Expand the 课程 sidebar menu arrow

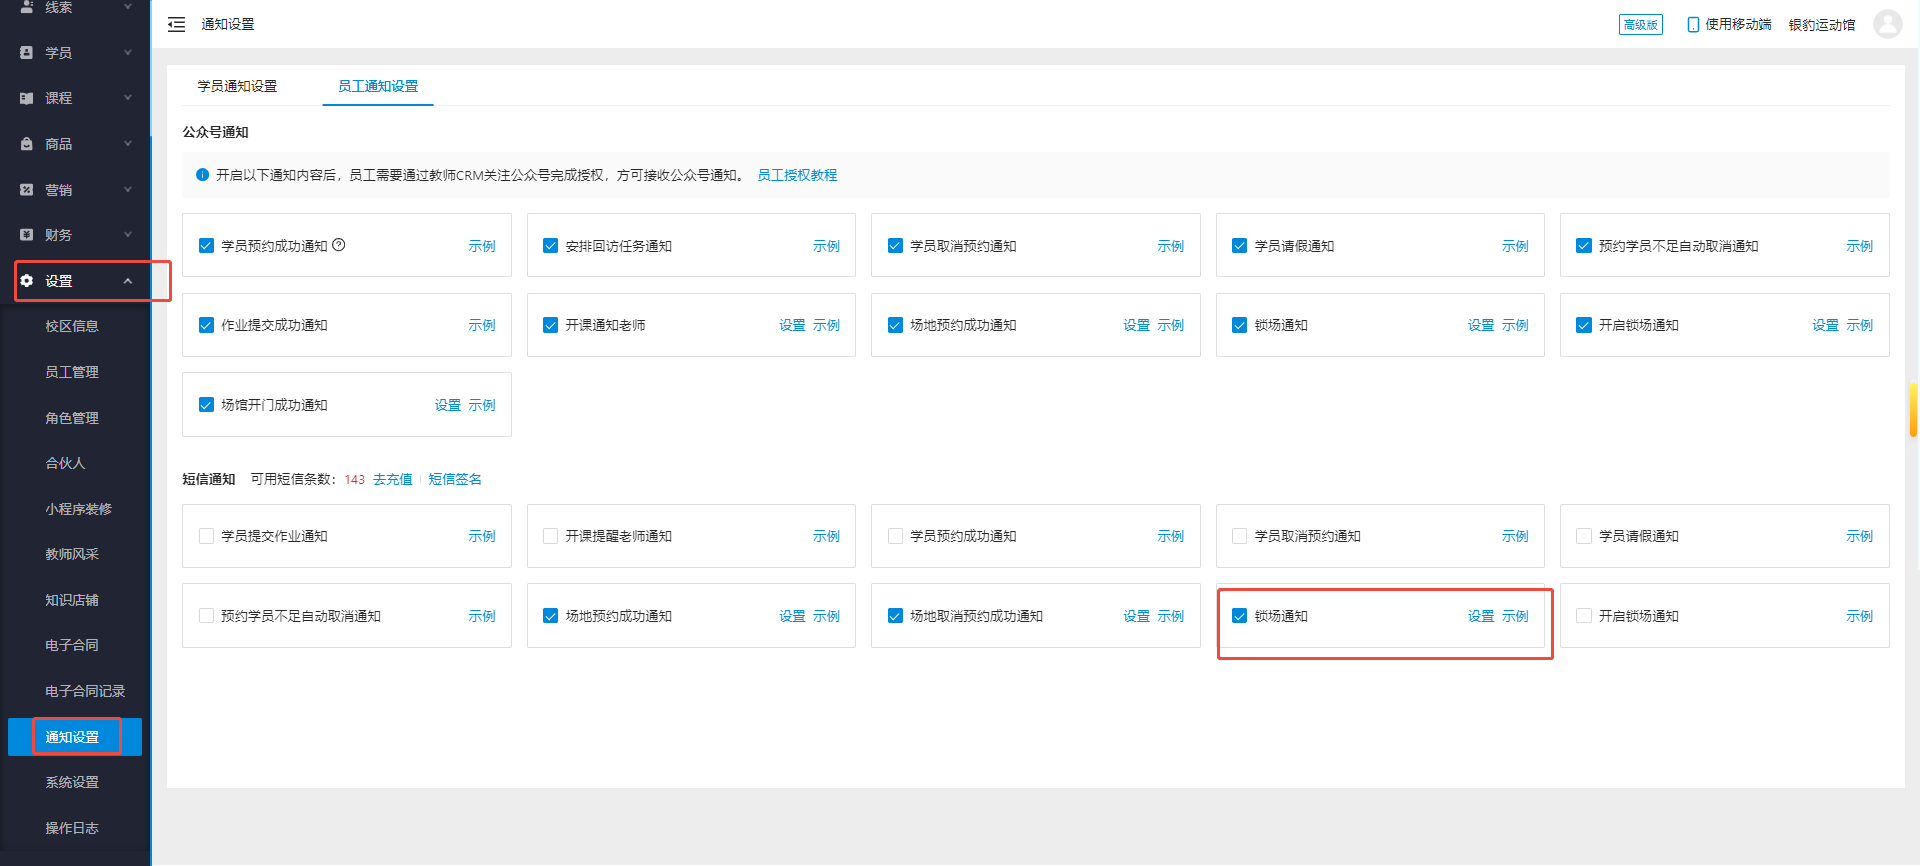(x=128, y=98)
